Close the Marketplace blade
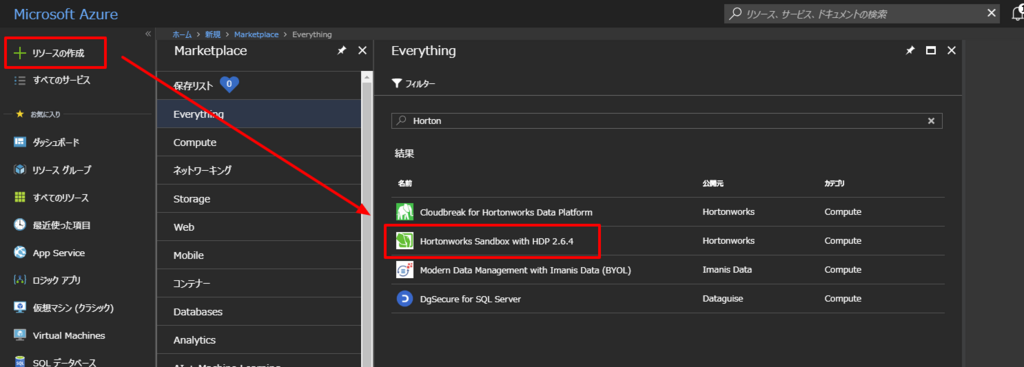 [362, 51]
